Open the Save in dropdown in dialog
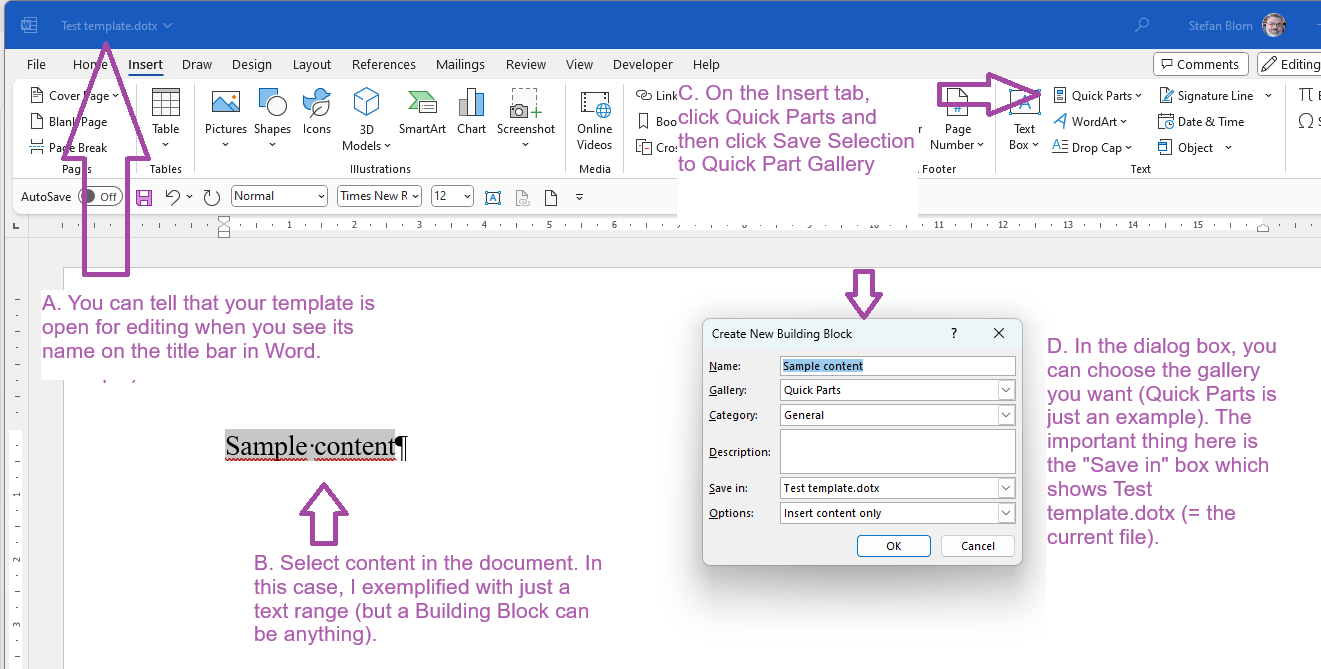Viewport: 1321px width, 669px height. (x=1006, y=488)
